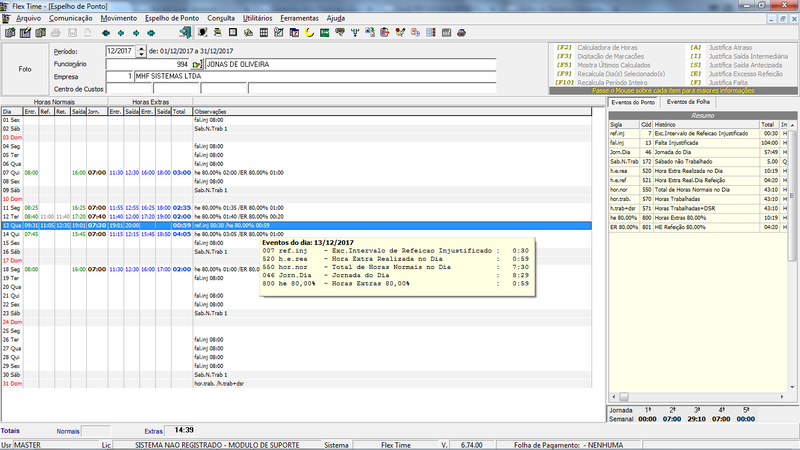Click the dark printer icon ending the toolbar

coord(461,33)
